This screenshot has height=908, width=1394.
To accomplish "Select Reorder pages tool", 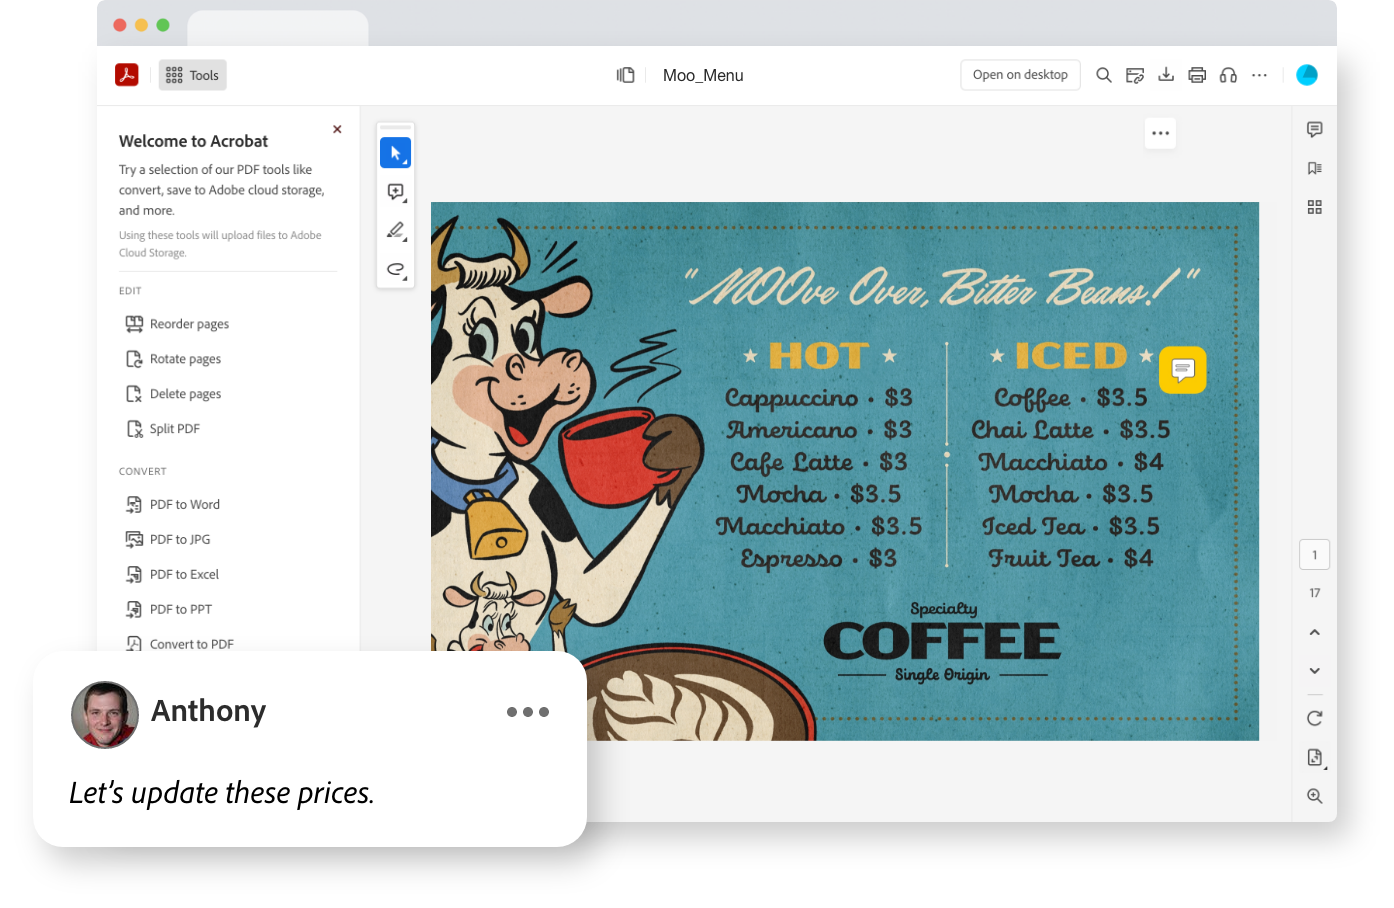I will [178, 324].
